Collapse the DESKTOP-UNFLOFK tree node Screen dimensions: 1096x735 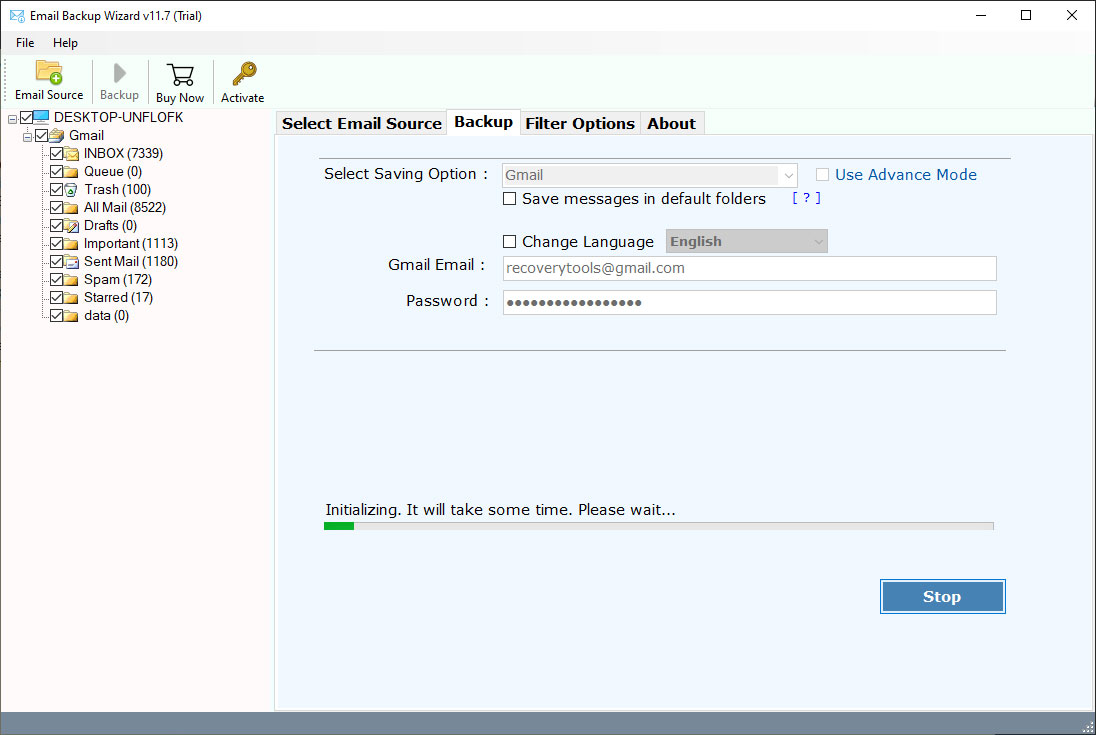tap(13, 119)
